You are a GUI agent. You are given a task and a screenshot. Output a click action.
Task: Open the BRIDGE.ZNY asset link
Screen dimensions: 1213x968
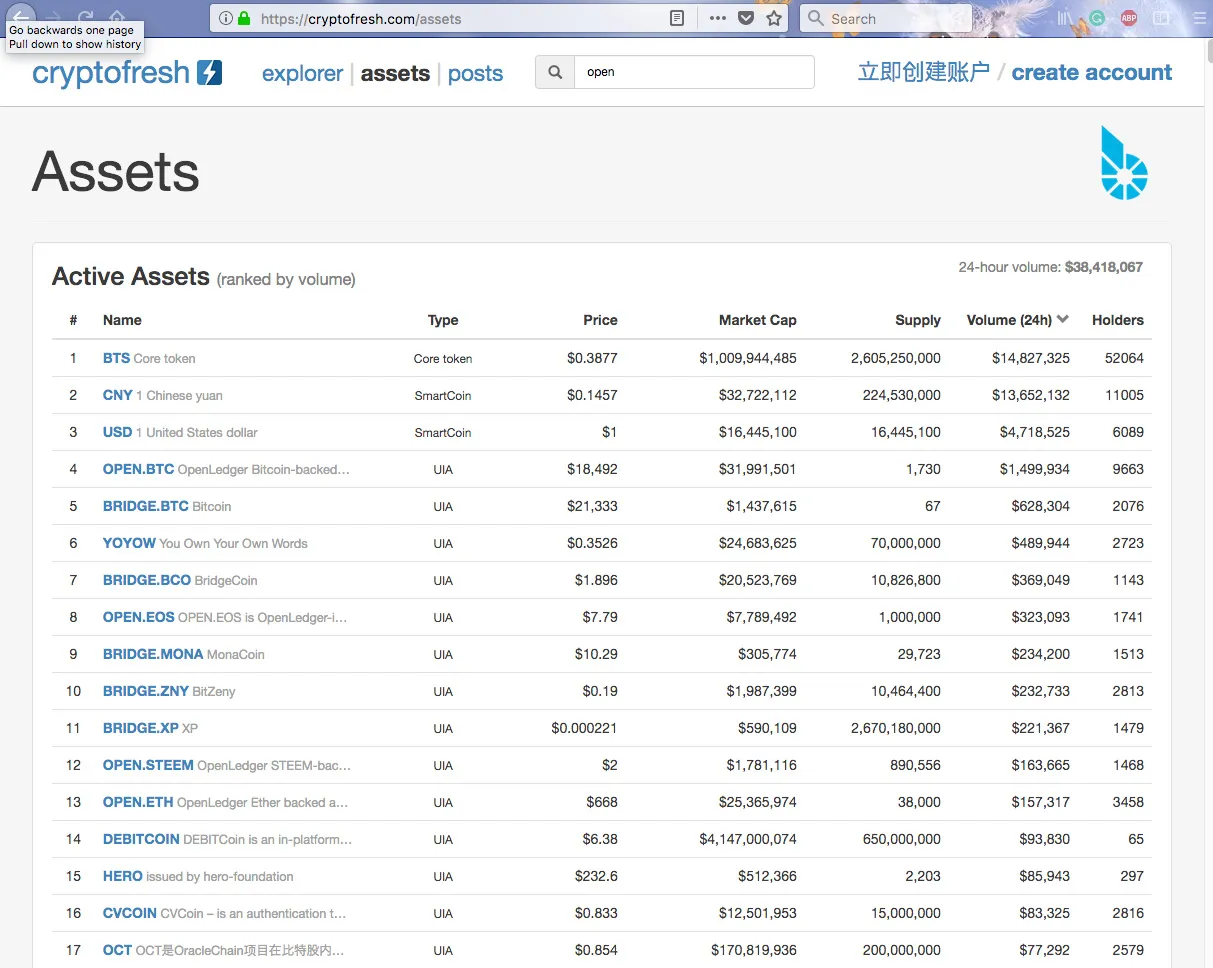point(145,691)
